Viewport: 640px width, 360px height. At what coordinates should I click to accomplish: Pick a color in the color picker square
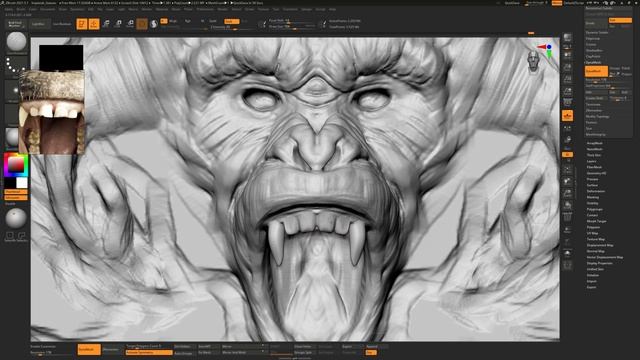click(x=16, y=165)
